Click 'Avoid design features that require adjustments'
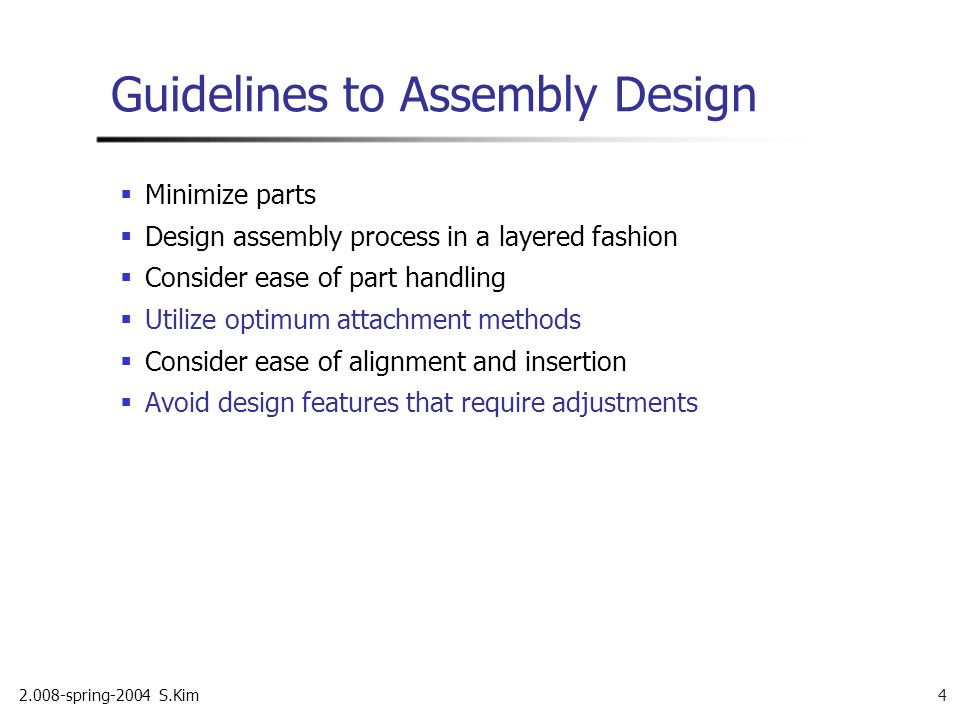 point(421,403)
